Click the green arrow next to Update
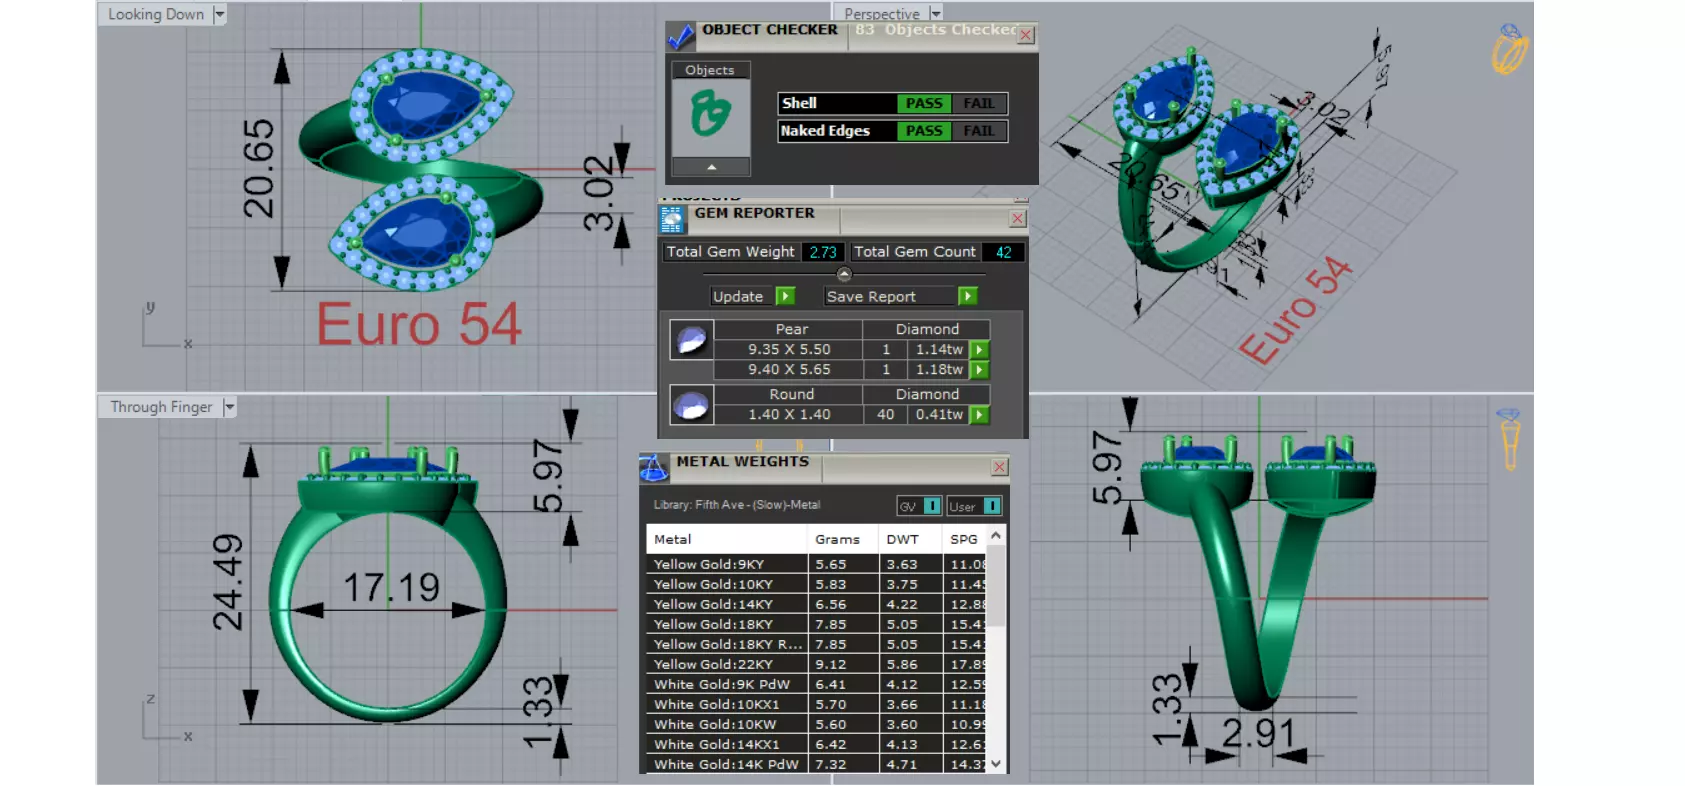 click(x=786, y=296)
